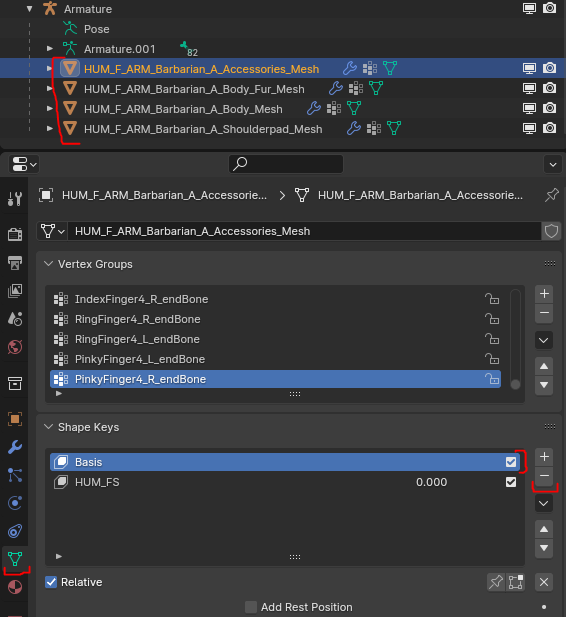Collapse the Vertex Groups panel
Image resolution: width=566 pixels, height=617 pixels.
(48, 264)
